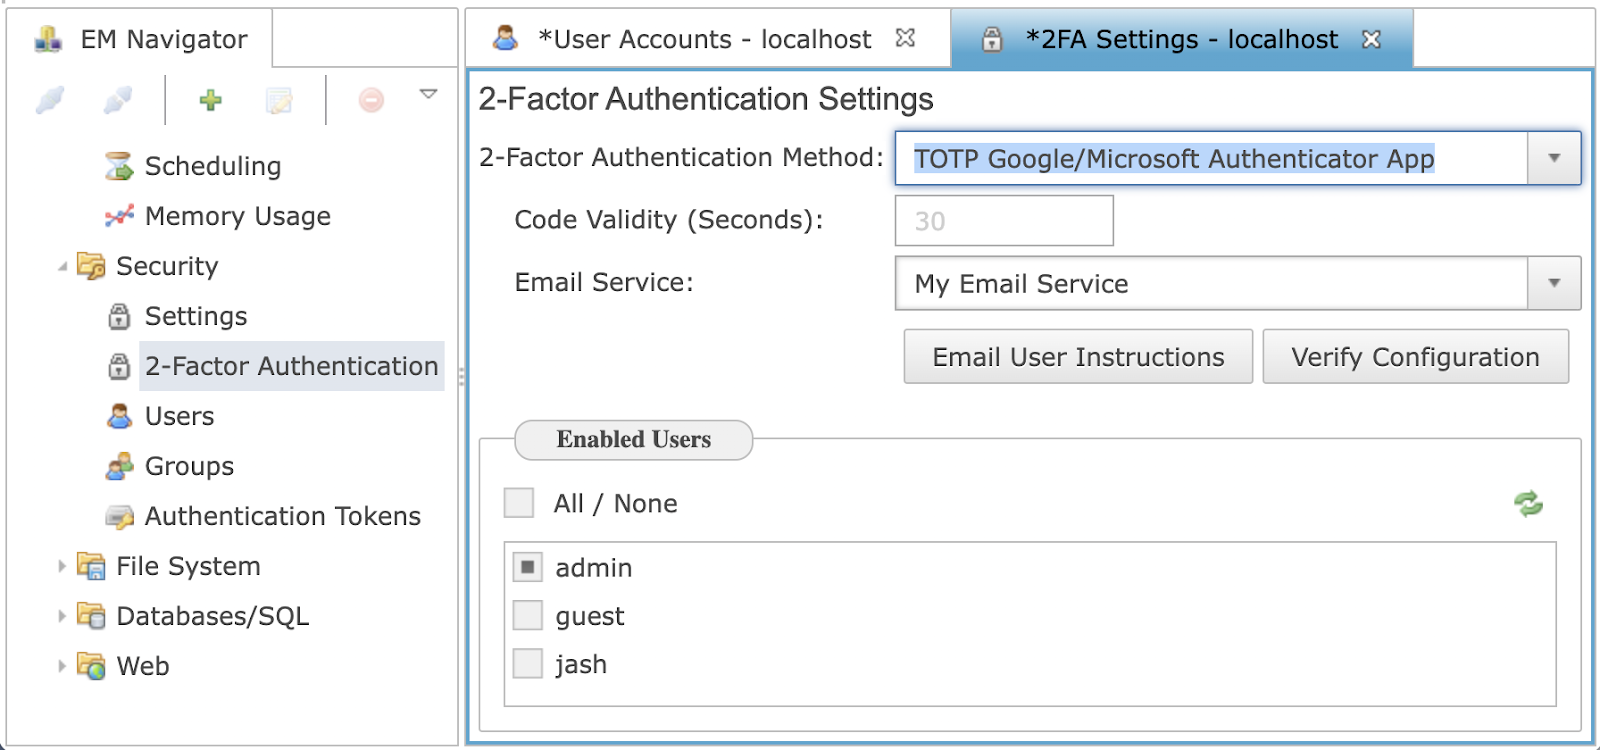The image size is (1600, 750).
Task: Open the Email Service dropdown arrow
Action: pos(1554,283)
